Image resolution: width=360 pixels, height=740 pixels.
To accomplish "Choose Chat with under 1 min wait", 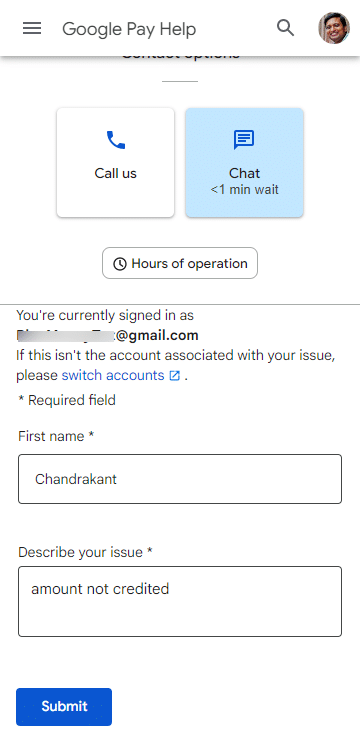I will (x=244, y=163).
